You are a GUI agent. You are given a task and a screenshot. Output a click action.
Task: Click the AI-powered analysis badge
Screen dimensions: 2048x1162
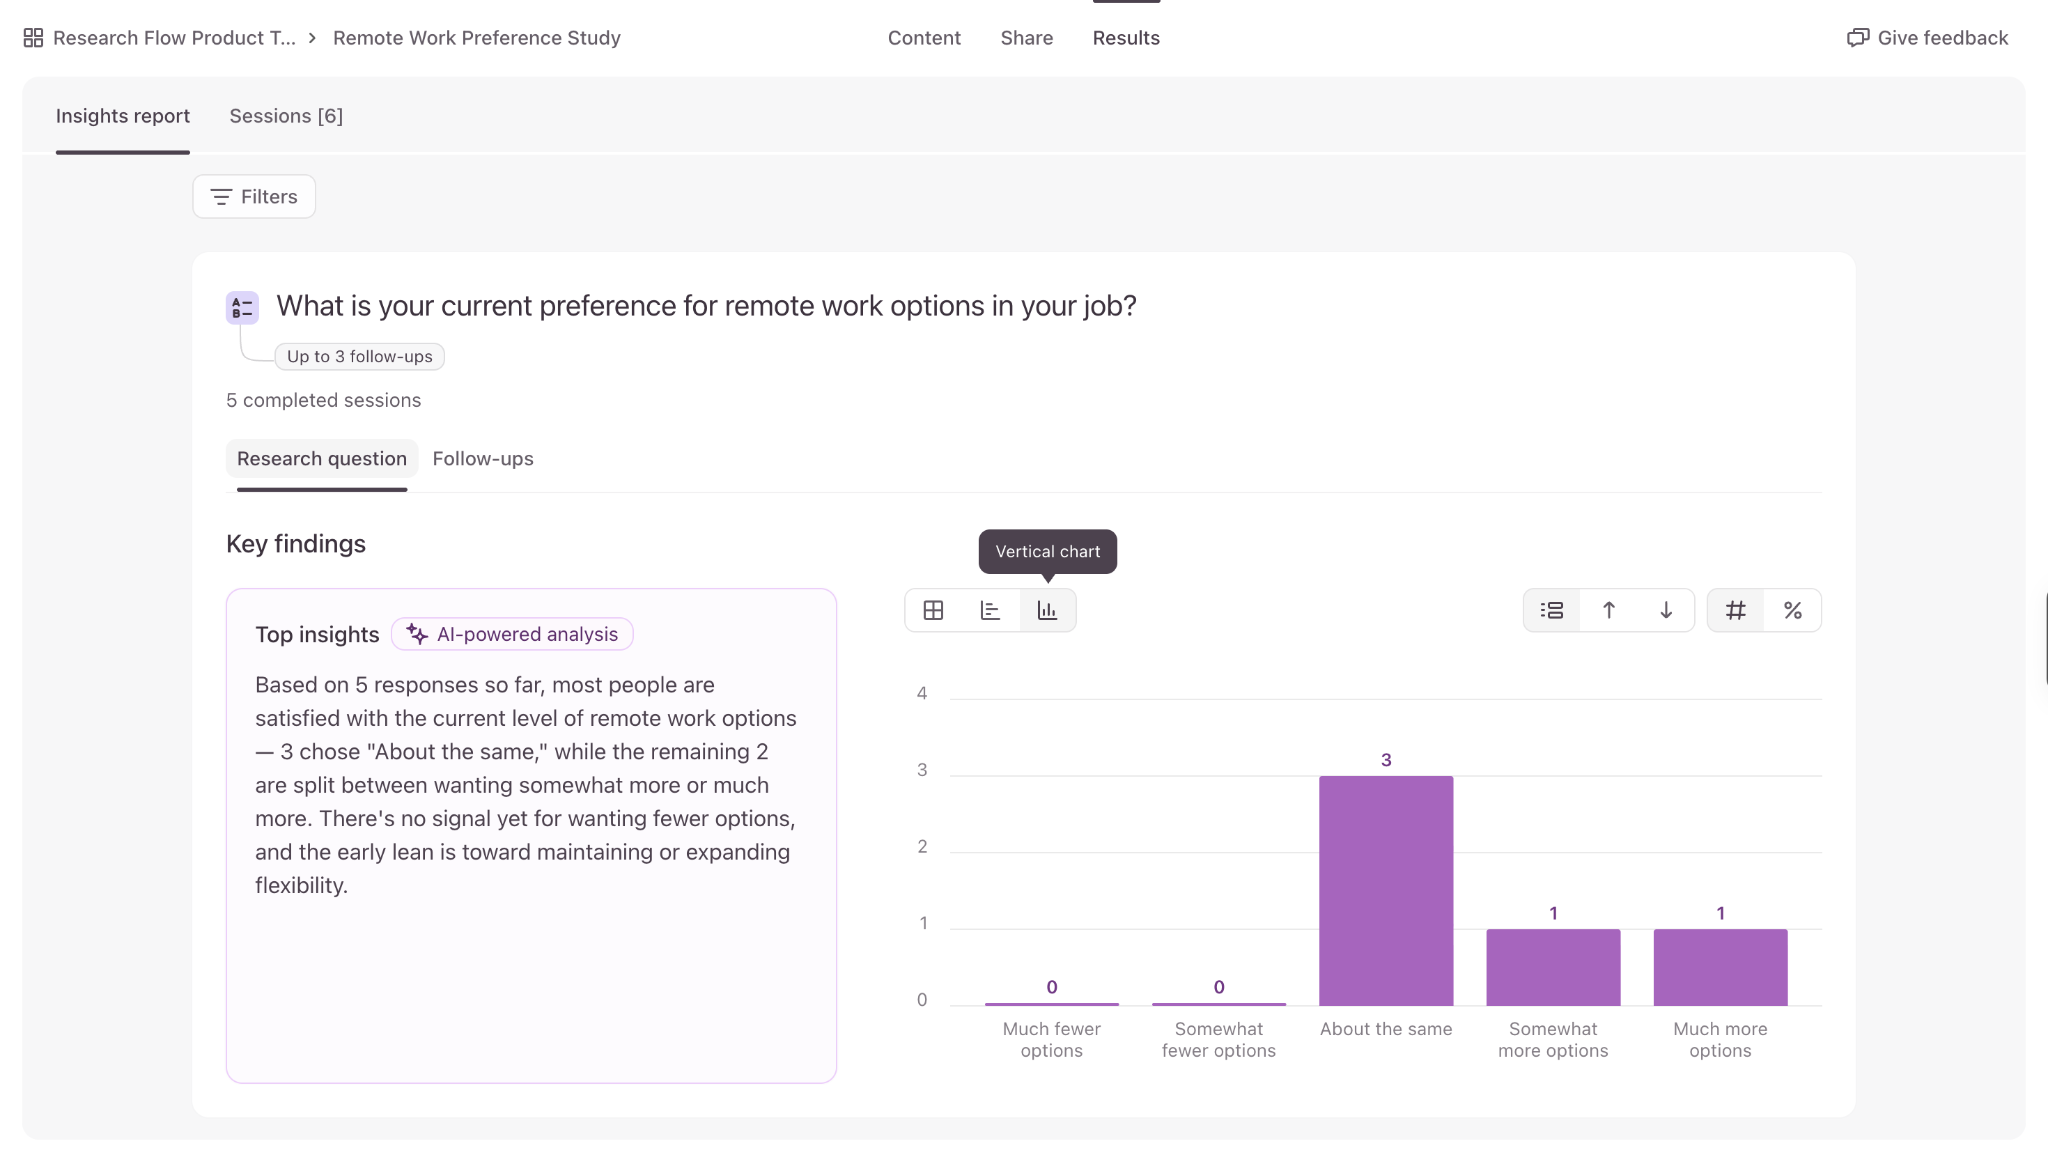(x=512, y=634)
